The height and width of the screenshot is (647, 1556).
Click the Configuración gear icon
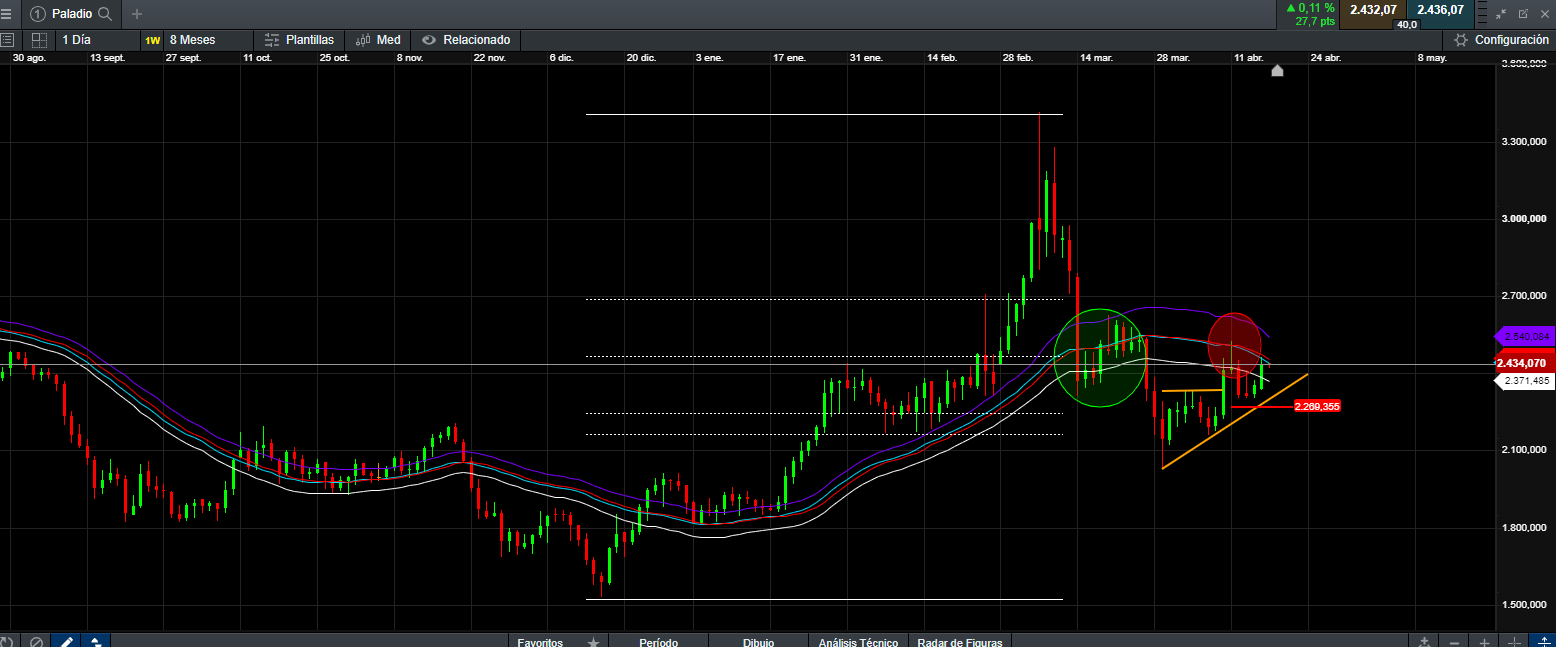tap(1461, 40)
